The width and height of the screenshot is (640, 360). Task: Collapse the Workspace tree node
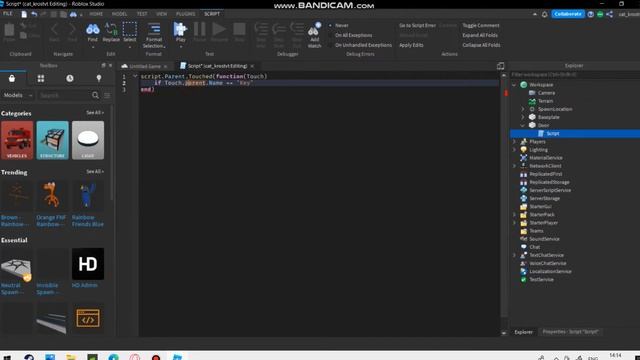pos(514,85)
